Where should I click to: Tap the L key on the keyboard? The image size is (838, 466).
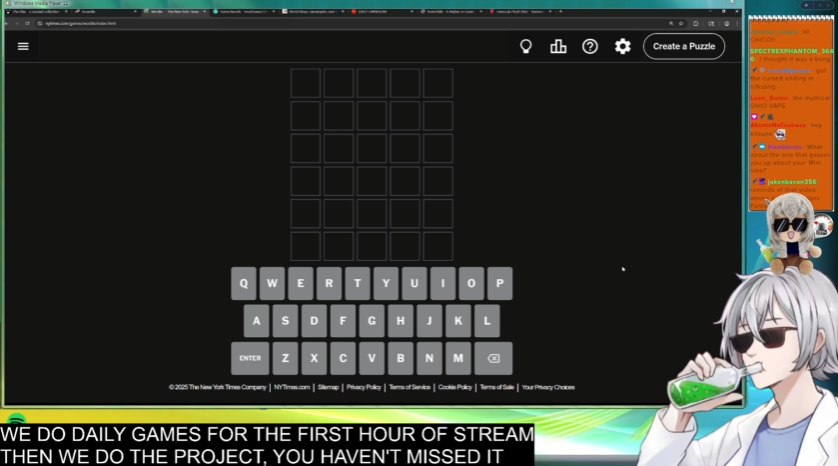[x=487, y=321]
